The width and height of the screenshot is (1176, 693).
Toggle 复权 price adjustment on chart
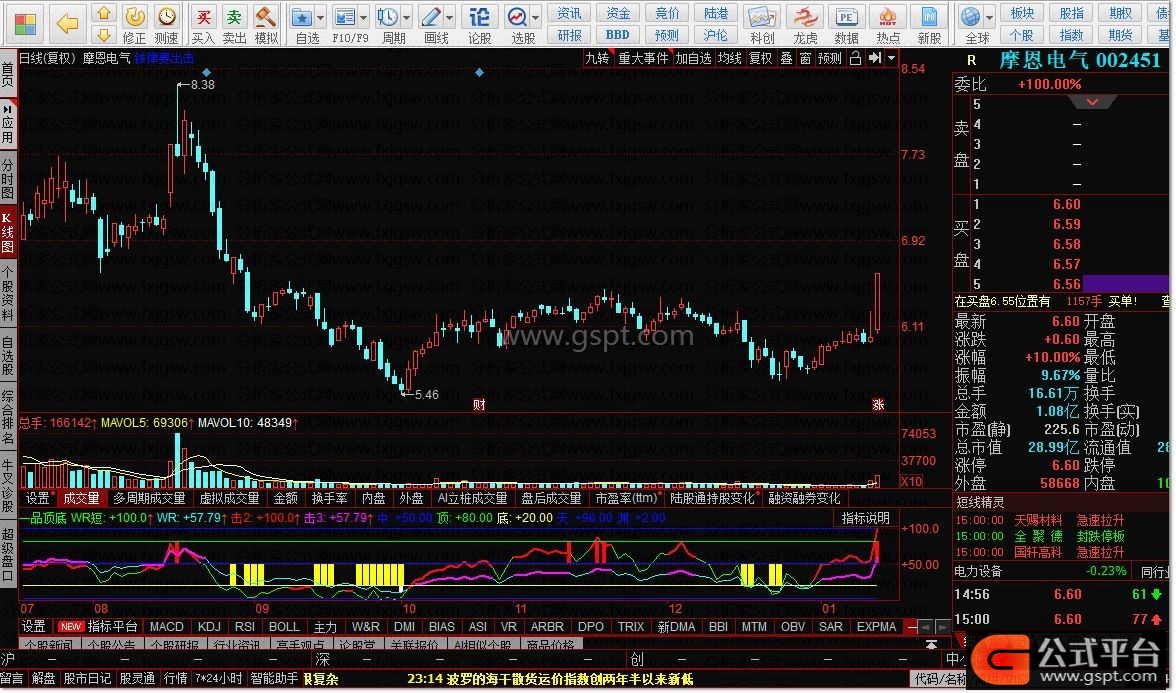tap(760, 58)
